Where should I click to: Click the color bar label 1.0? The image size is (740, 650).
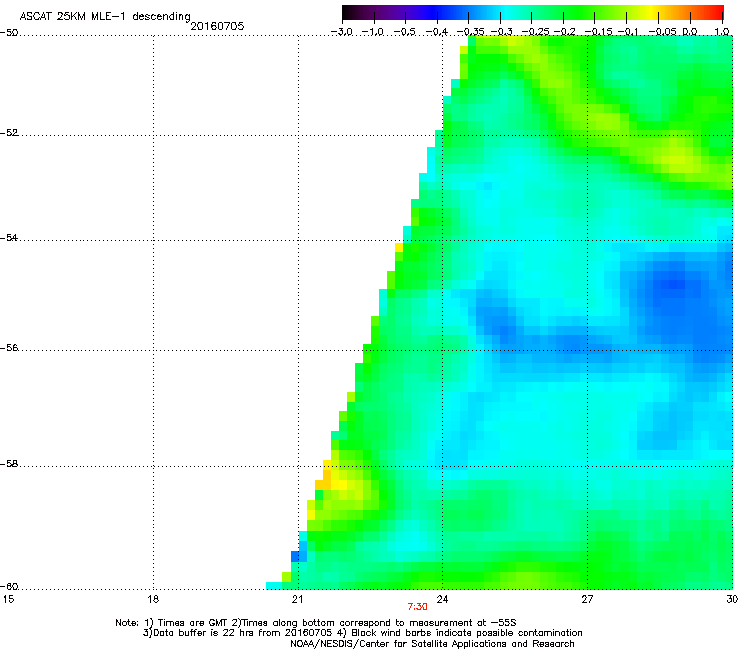tap(722, 32)
